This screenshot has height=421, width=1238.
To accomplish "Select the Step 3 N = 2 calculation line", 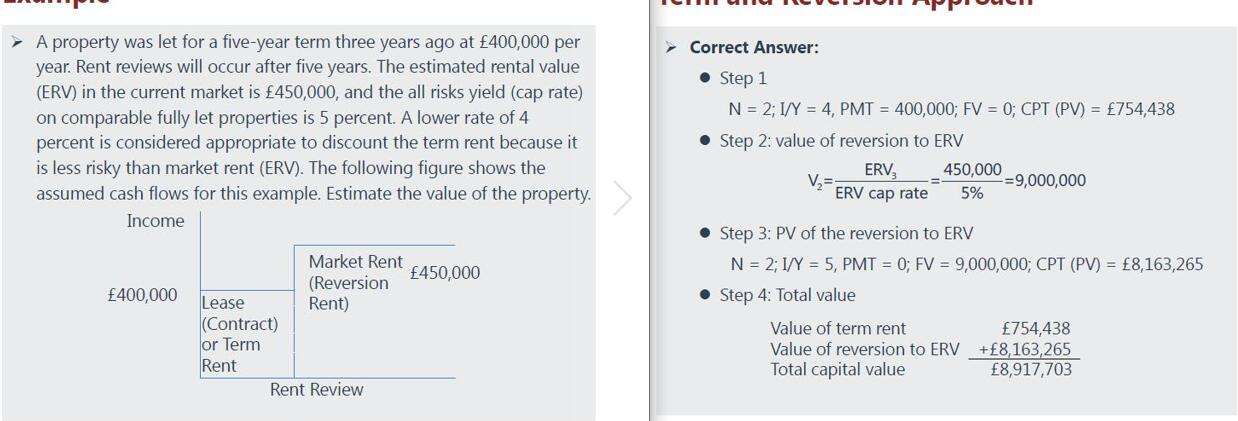I will pos(965,265).
